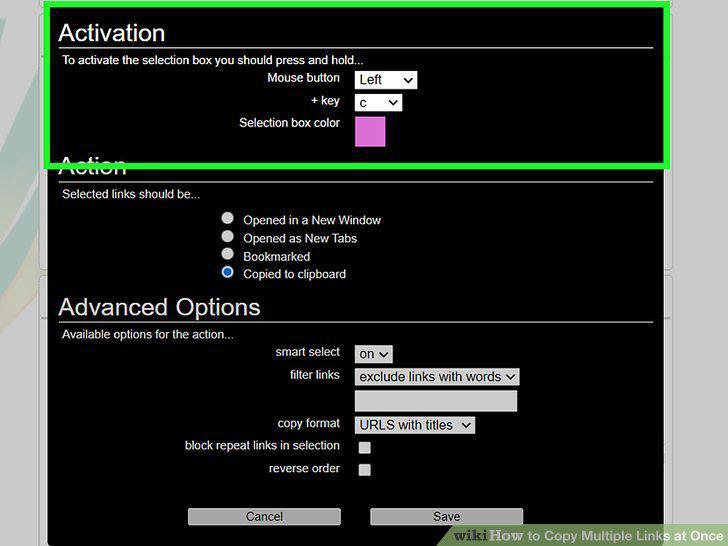Click 'Available options for the action...' text
This screenshot has height=546, width=728.
coord(148,334)
